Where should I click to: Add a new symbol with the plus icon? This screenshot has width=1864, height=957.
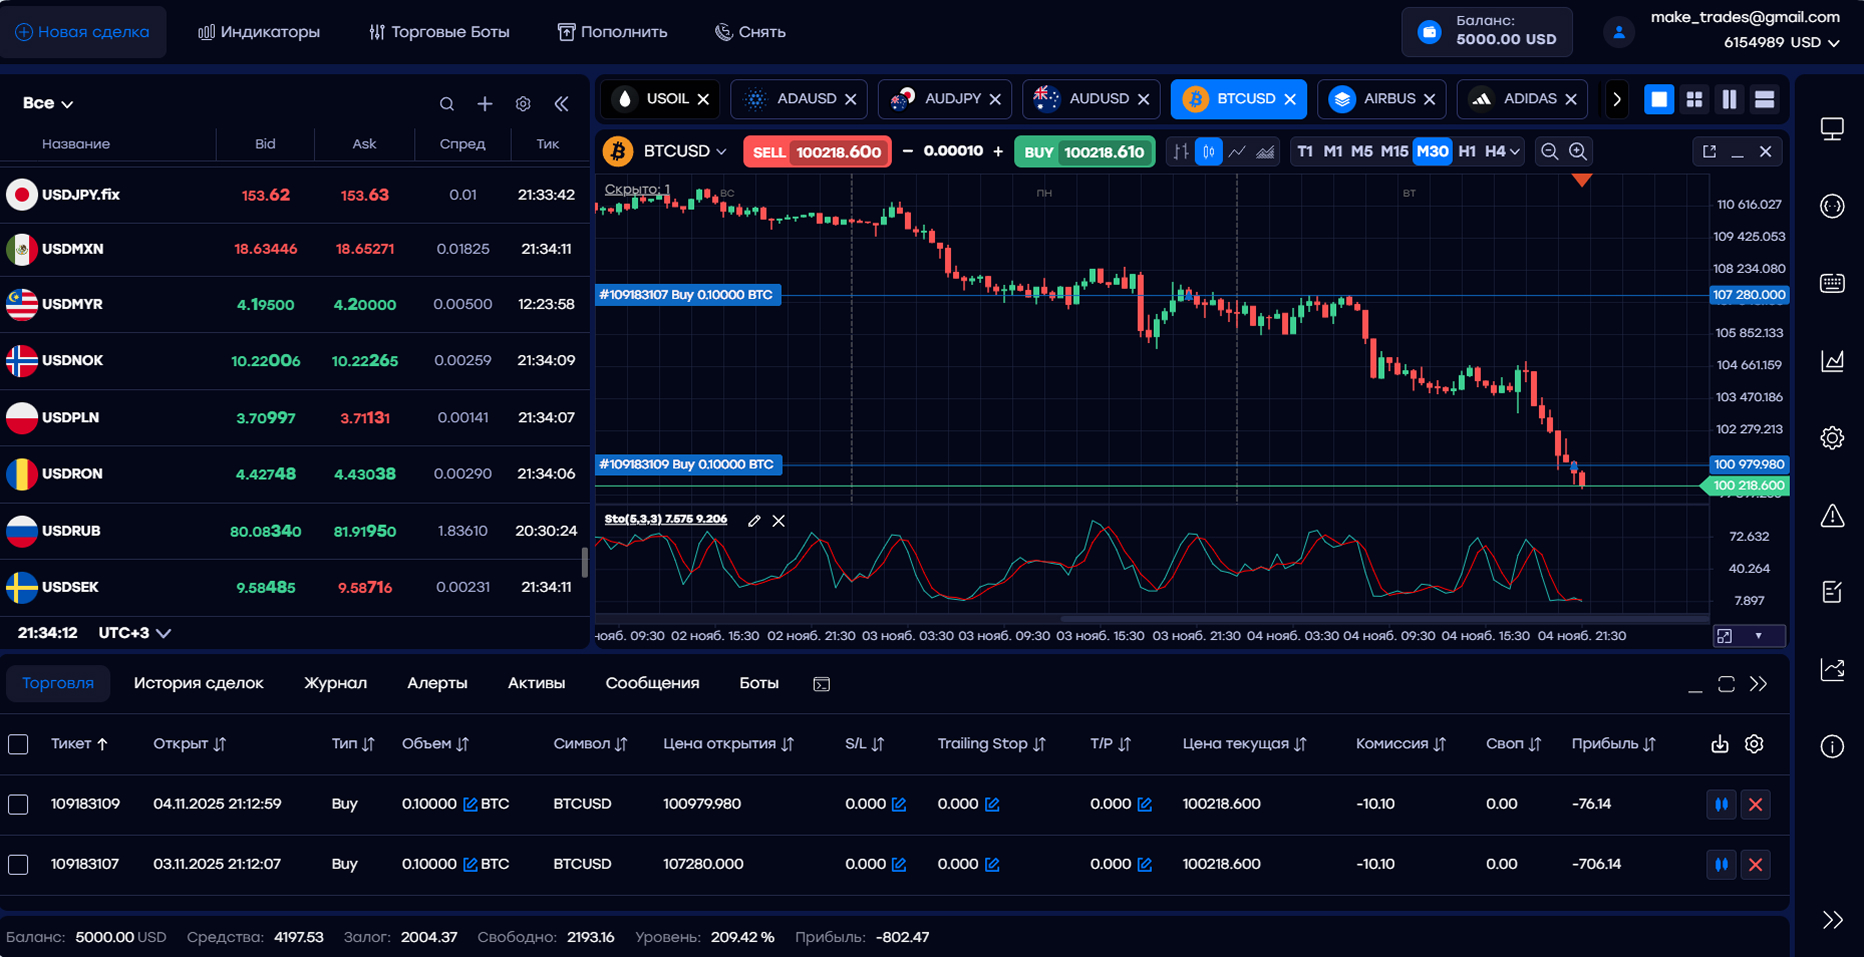coord(485,104)
